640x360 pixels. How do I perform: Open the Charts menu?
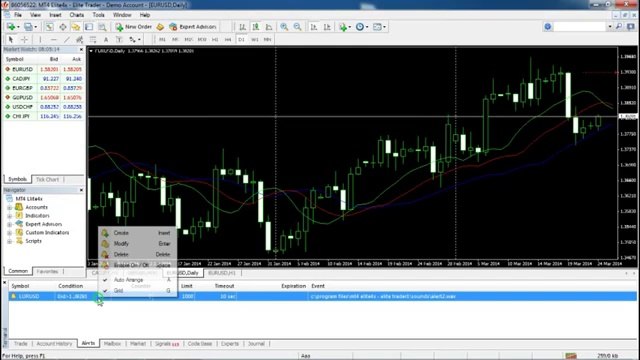click(x=76, y=15)
